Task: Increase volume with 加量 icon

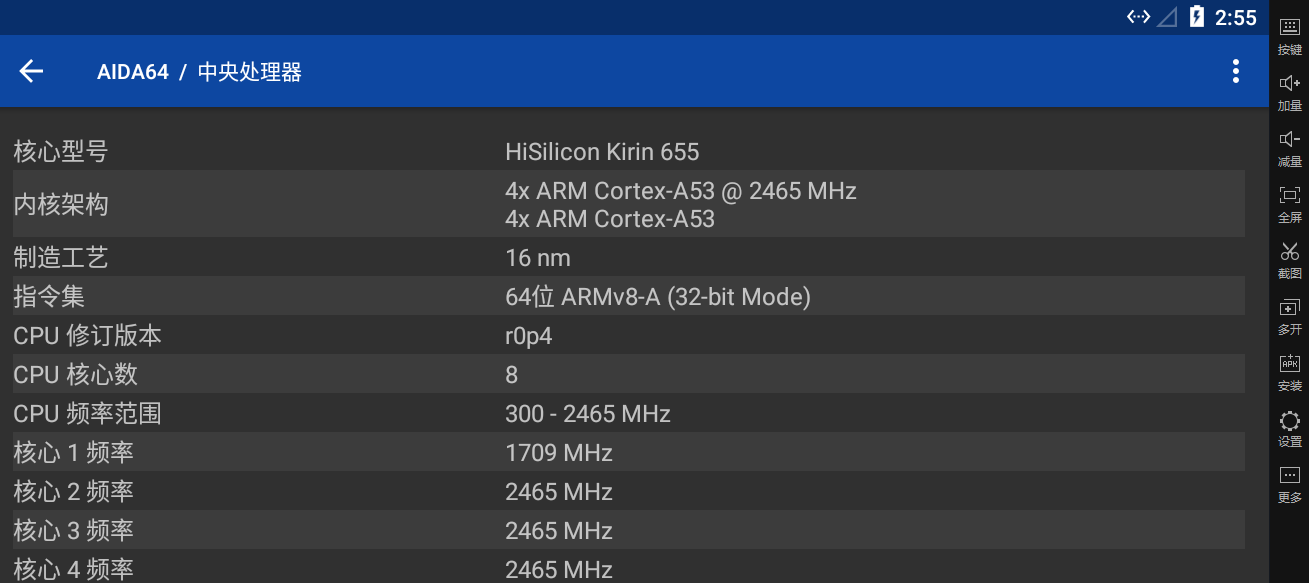Action: pyautogui.click(x=1290, y=93)
